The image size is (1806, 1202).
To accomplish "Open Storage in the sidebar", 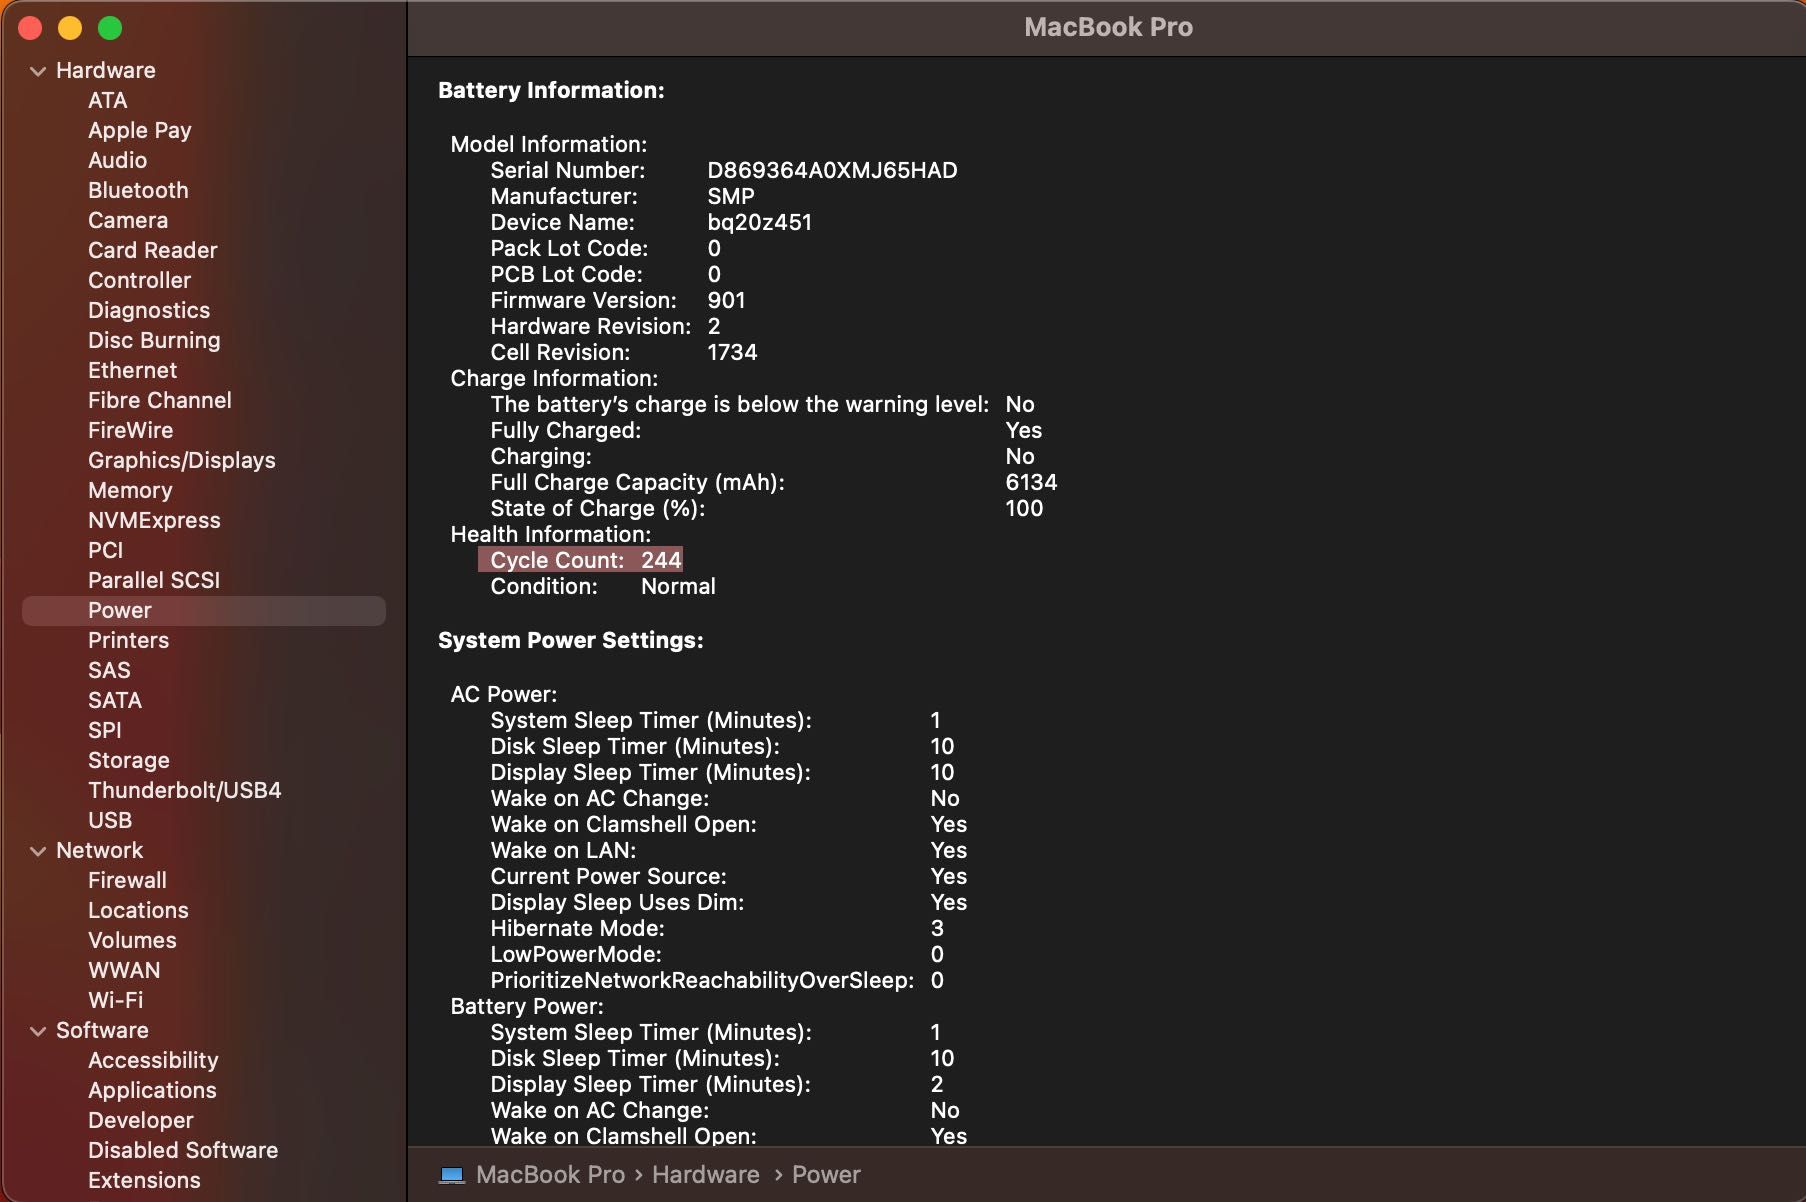I will 128,760.
